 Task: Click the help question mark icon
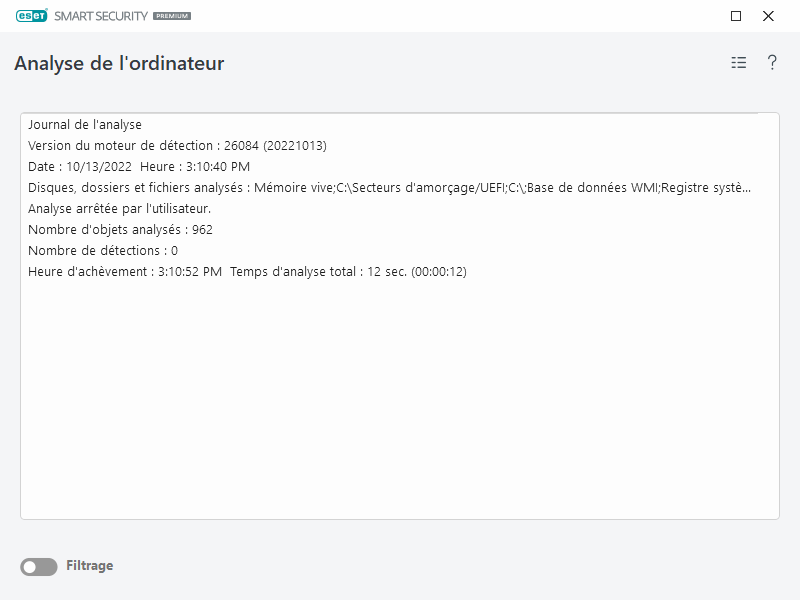pyautogui.click(x=771, y=62)
